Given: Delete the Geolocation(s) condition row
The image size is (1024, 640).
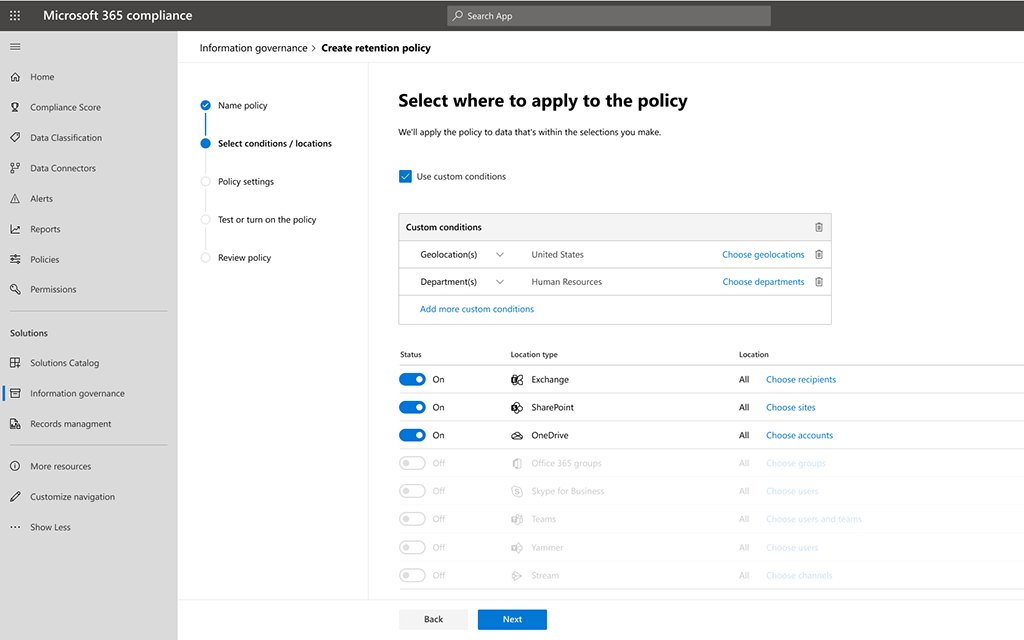Looking at the screenshot, I should [x=819, y=255].
